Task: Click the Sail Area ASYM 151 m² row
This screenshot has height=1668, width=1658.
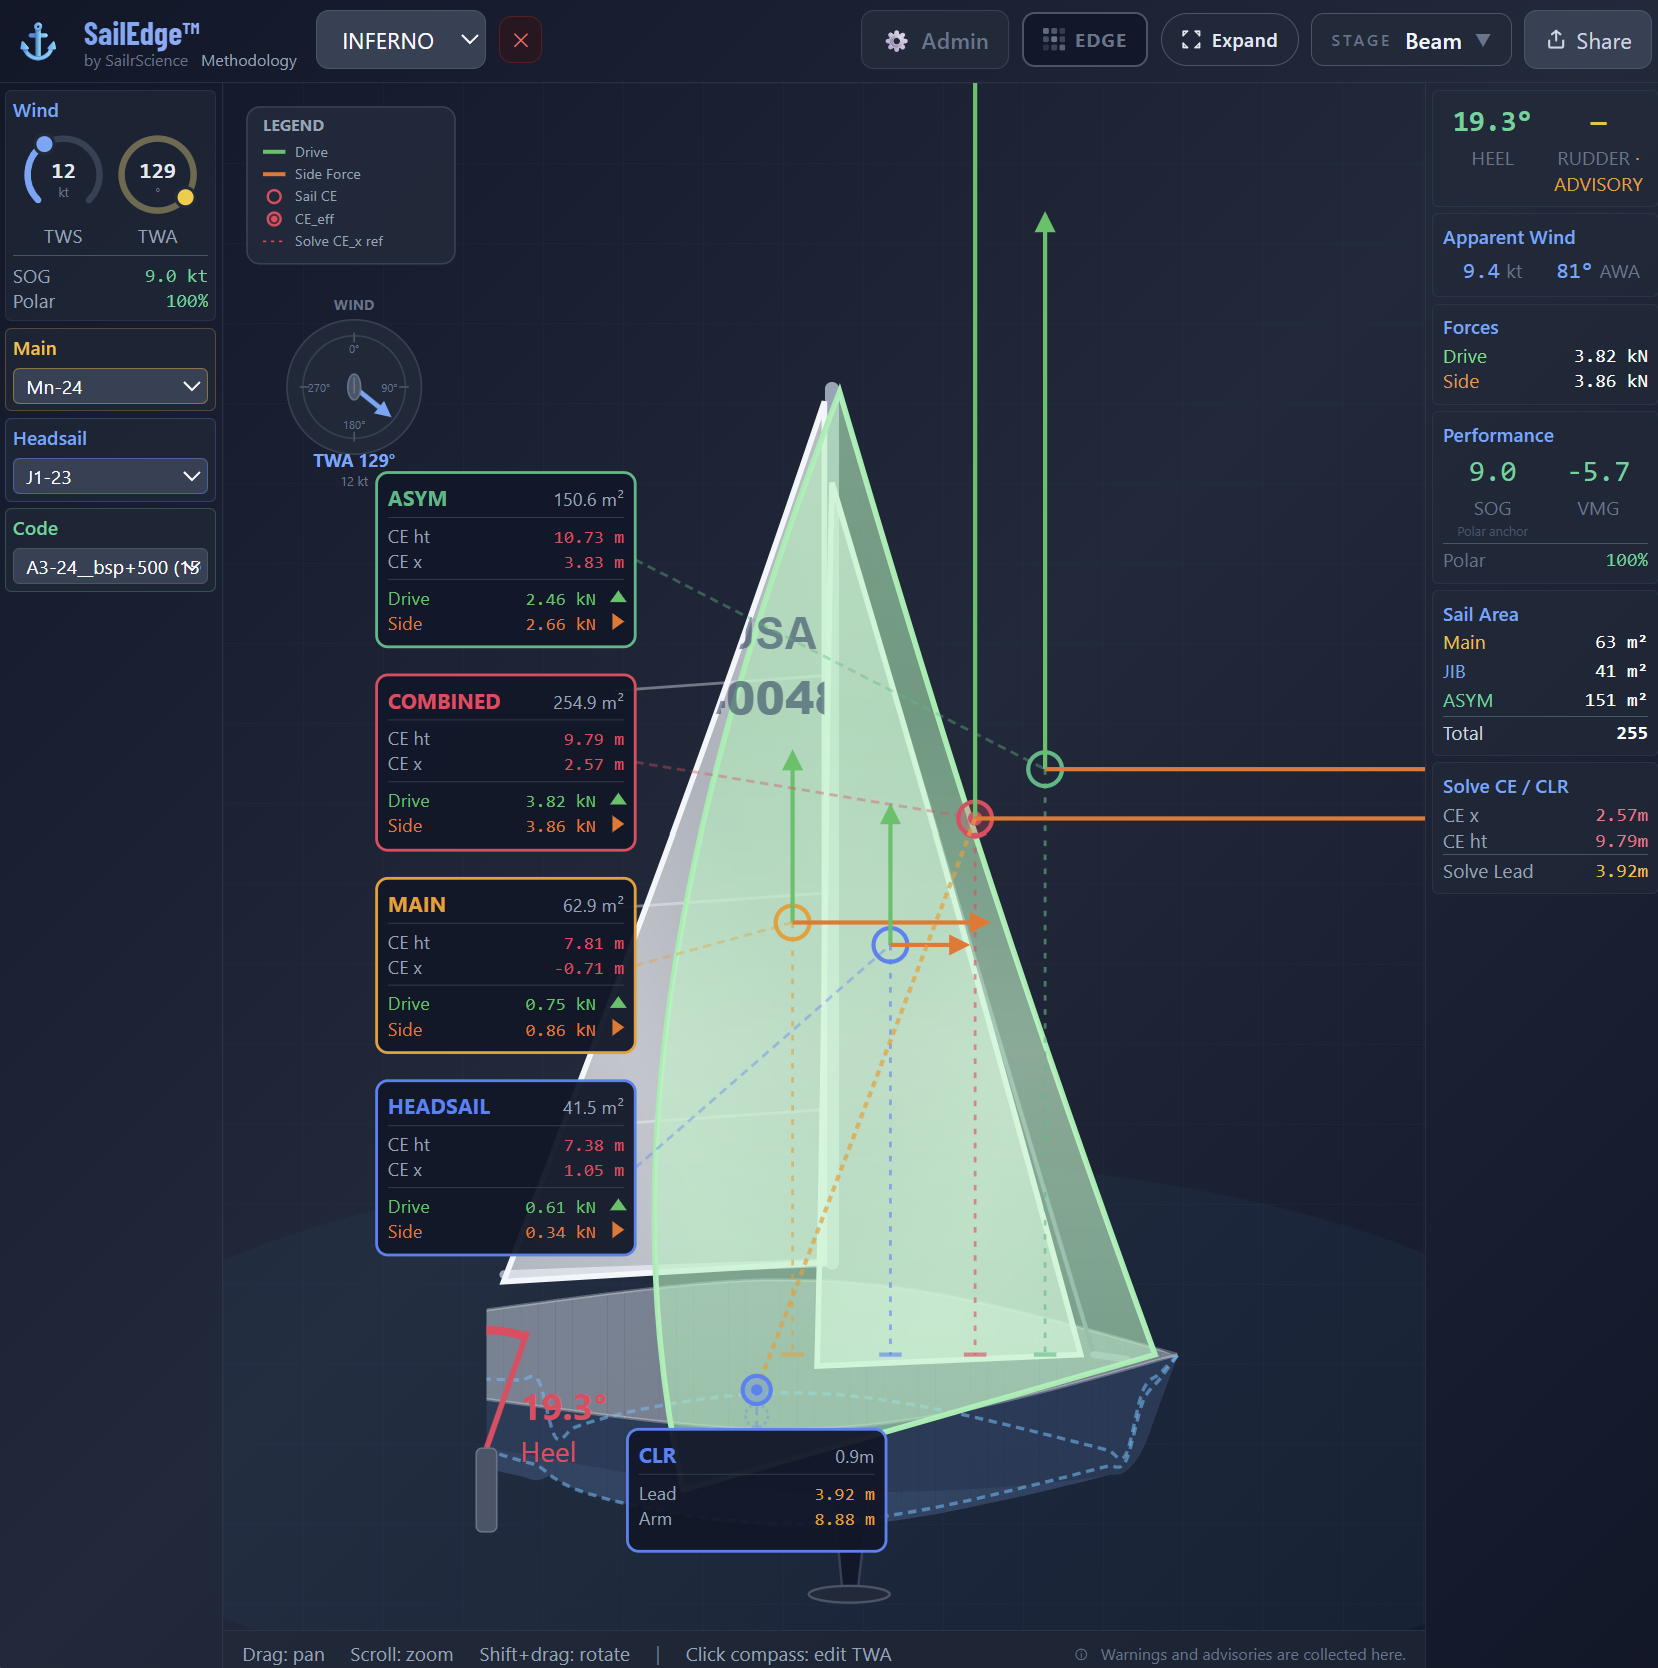Action: [1545, 700]
